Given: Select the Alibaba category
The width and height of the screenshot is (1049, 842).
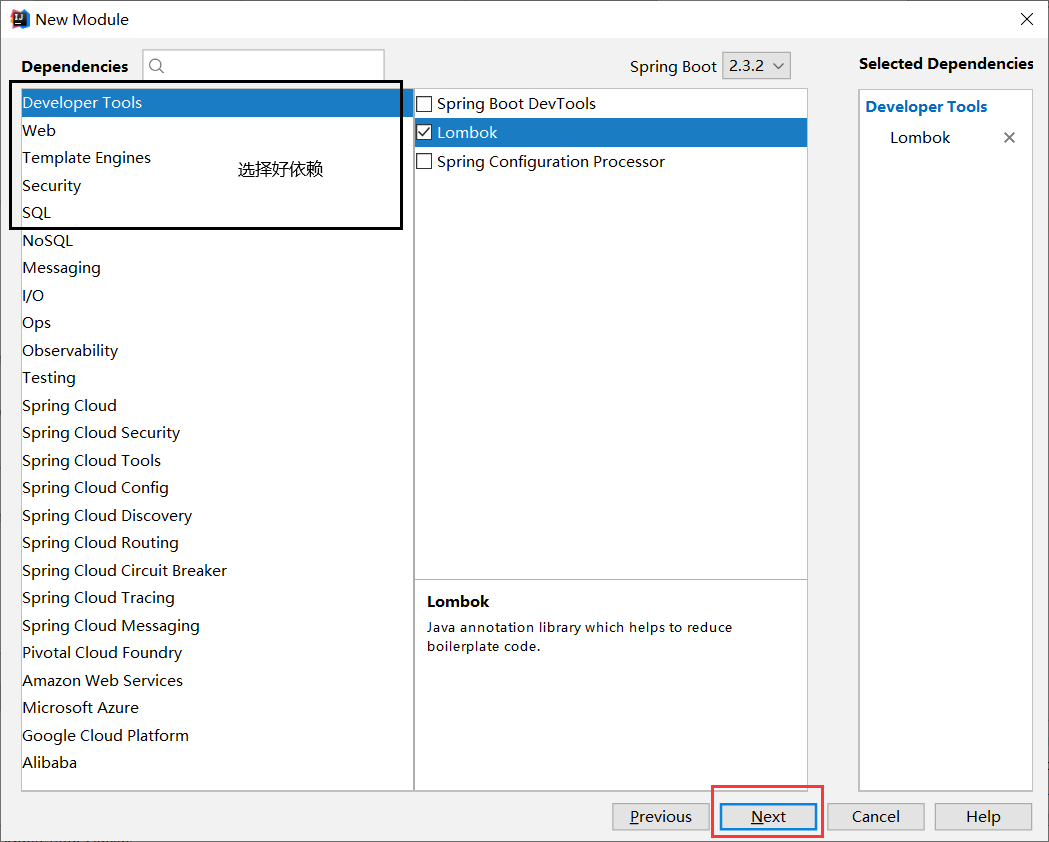Looking at the screenshot, I should pos(49,762).
